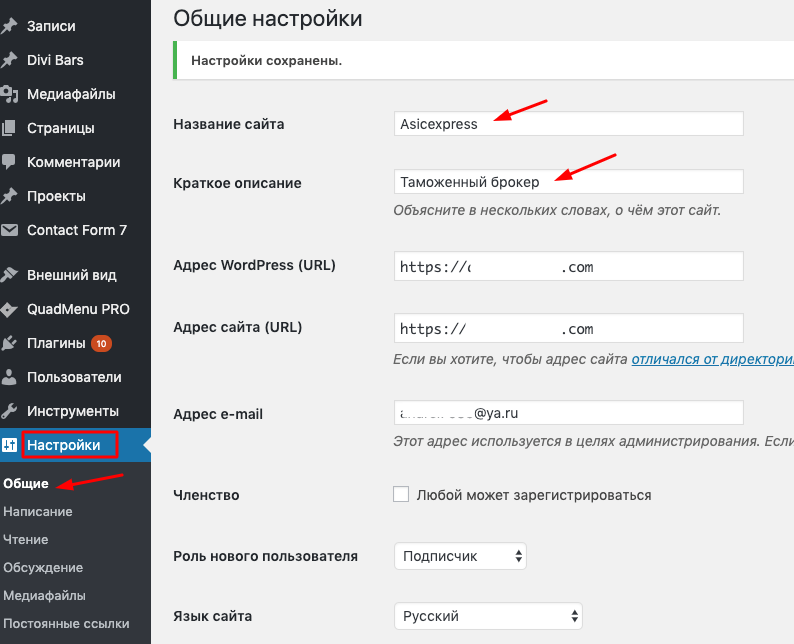Click the Contact Form 7 envelope icon
The width and height of the screenshot is (794, 644).
[x=9, y=230]
